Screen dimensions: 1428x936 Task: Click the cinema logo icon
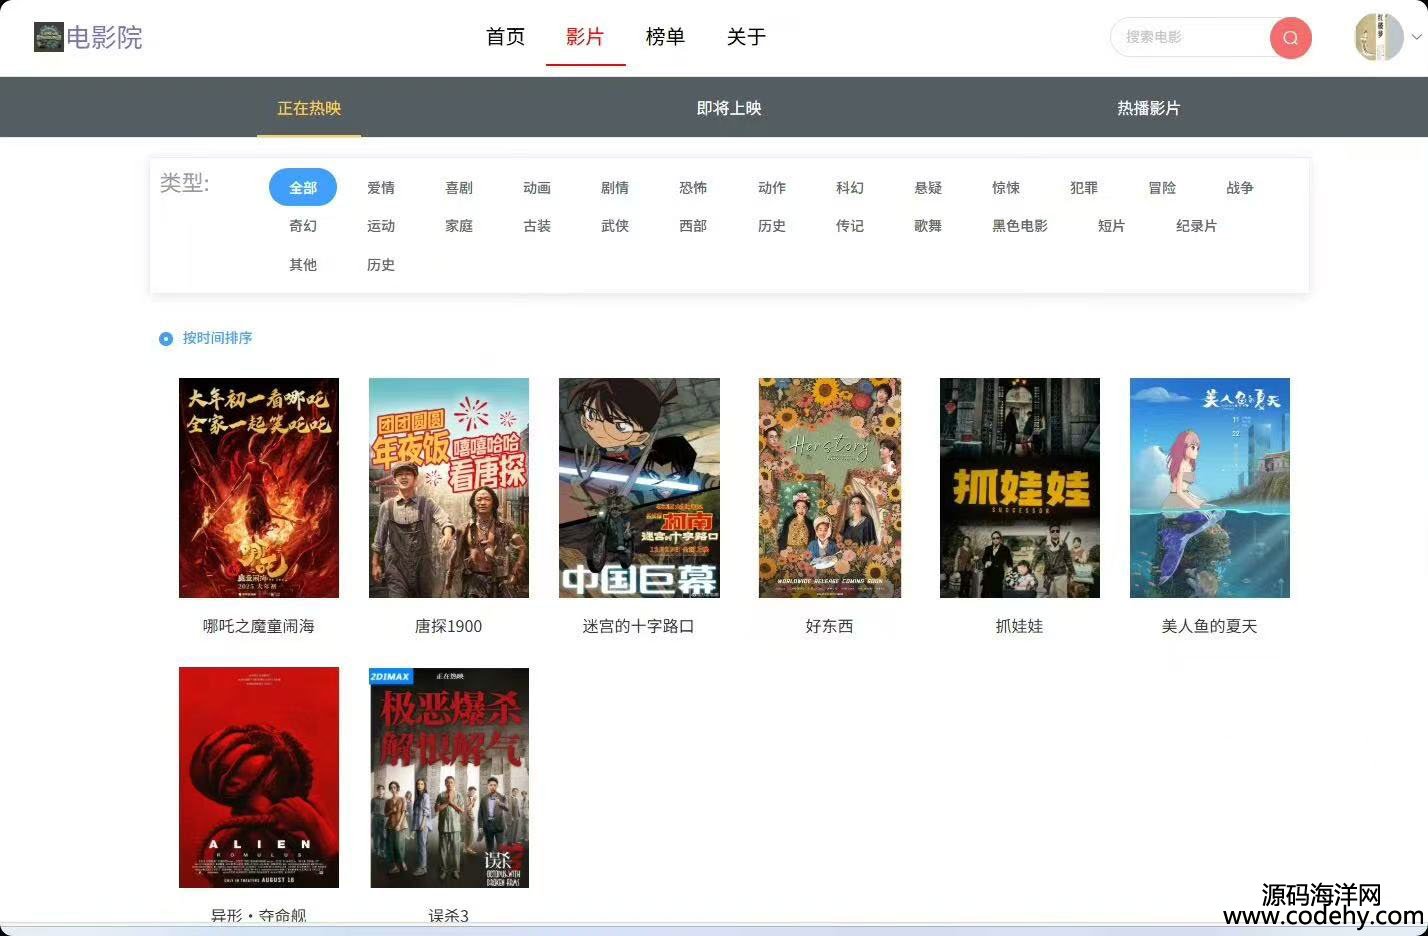point(48,37)
